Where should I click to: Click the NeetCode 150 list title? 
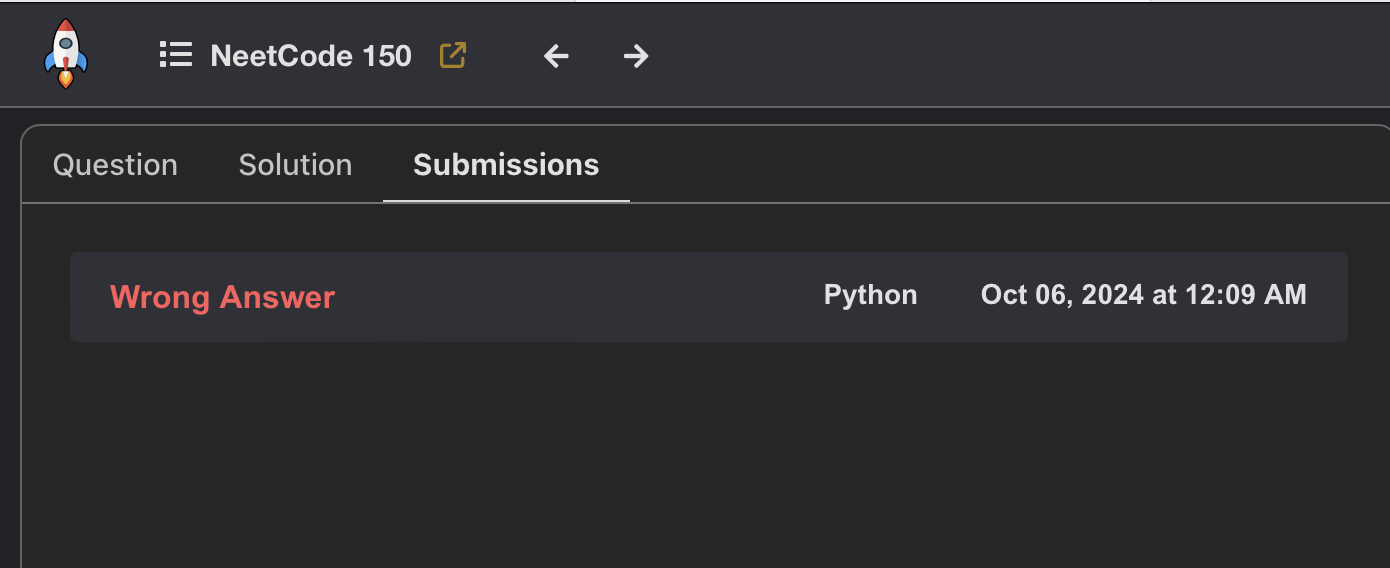[310, 56]
